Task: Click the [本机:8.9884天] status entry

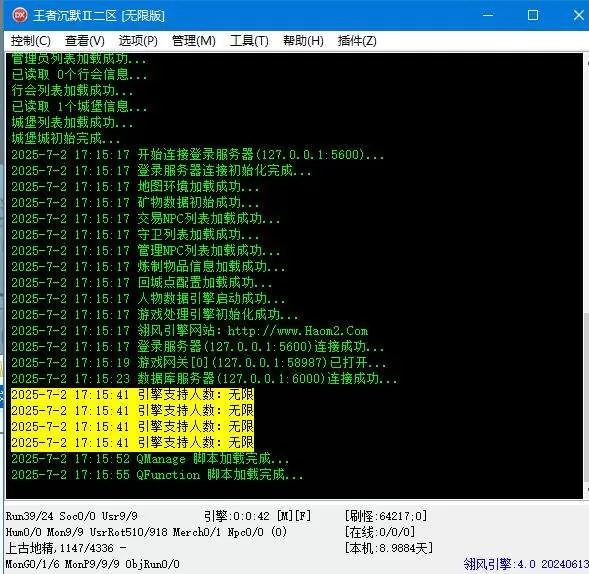Action: click(389, 548)
